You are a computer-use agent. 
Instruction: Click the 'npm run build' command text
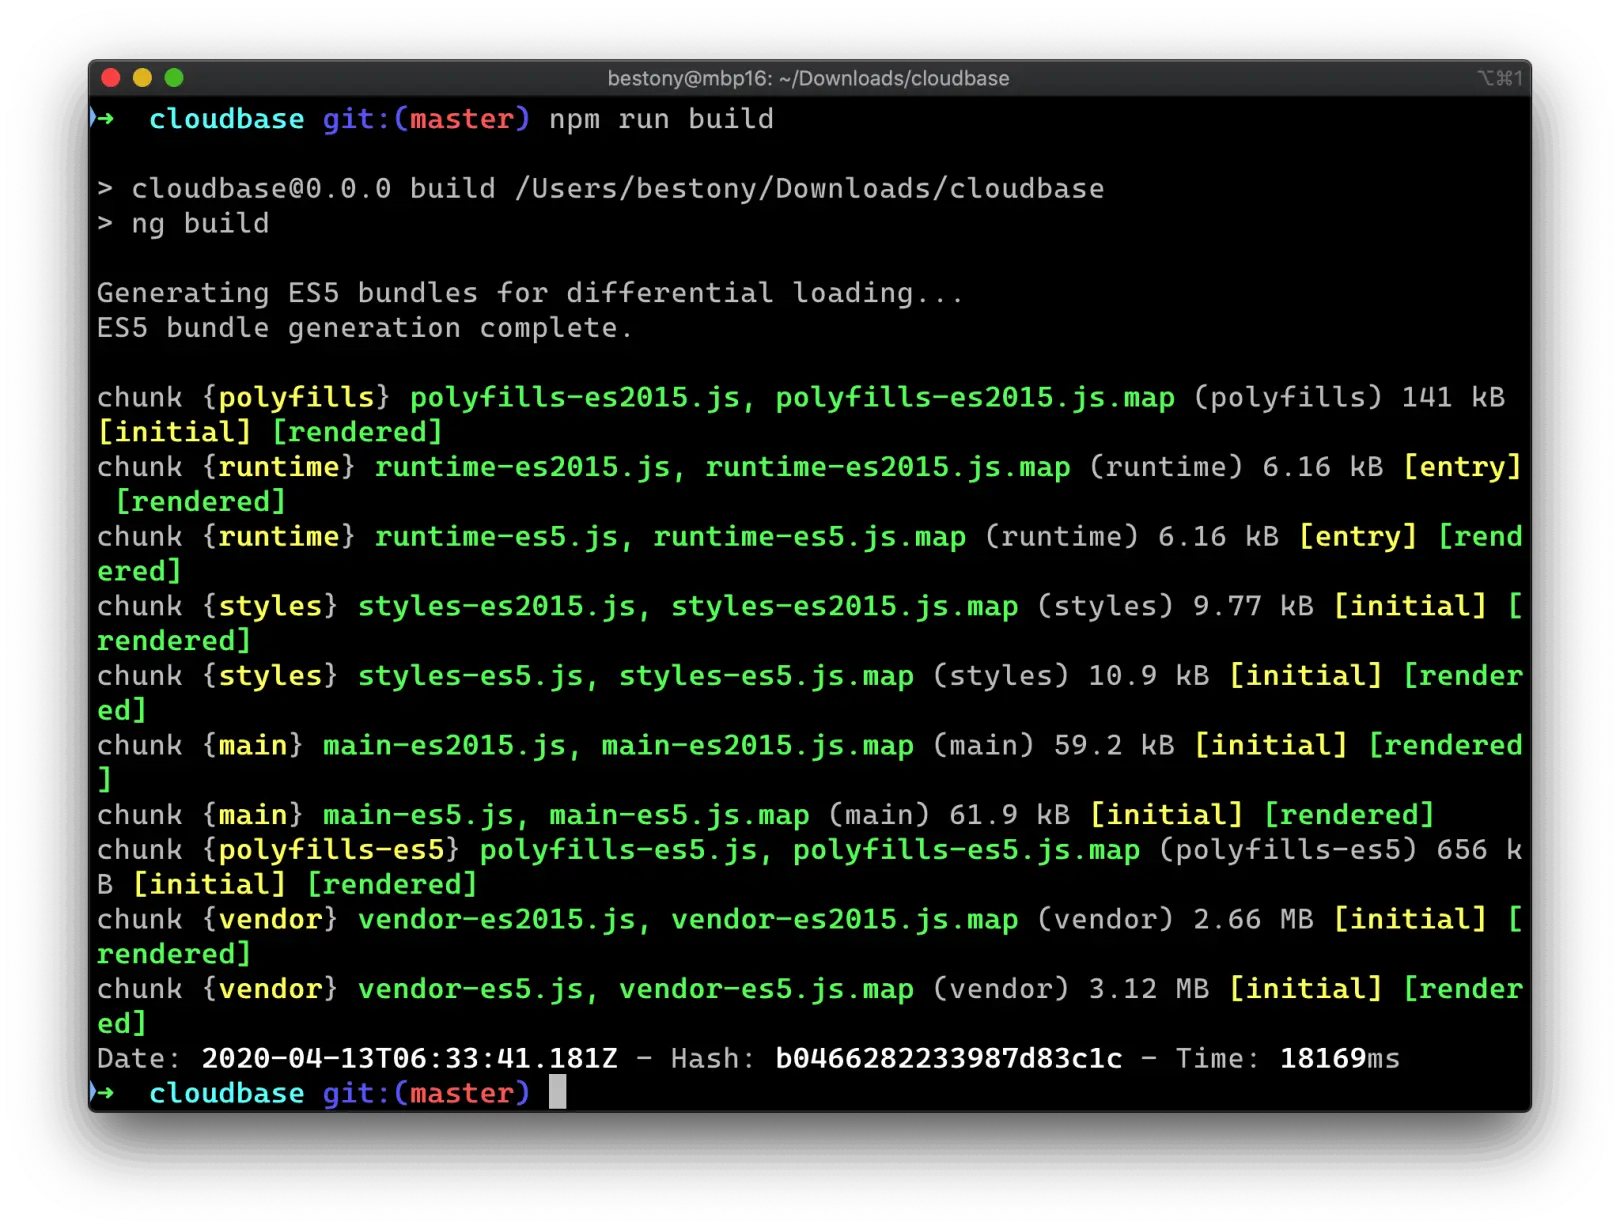pos(661,119)
